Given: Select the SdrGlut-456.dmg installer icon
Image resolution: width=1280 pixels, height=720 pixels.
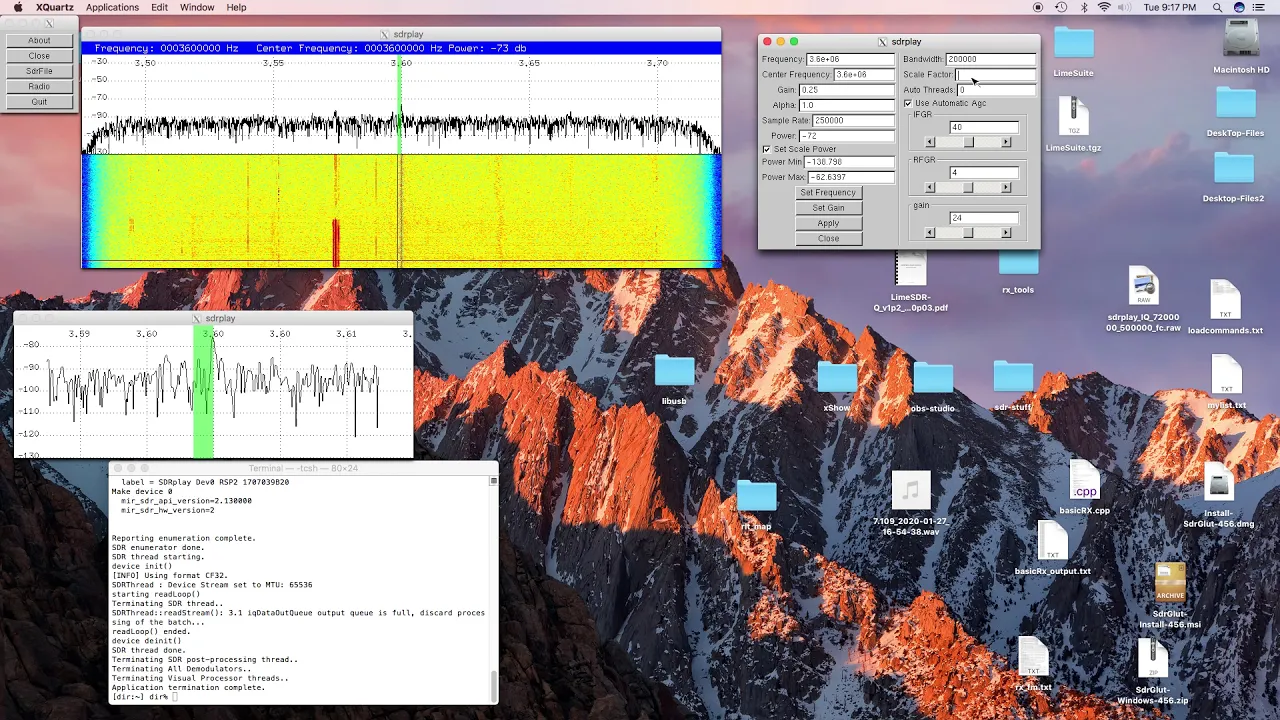Looking at the screenshot, I should point(1218,482).
